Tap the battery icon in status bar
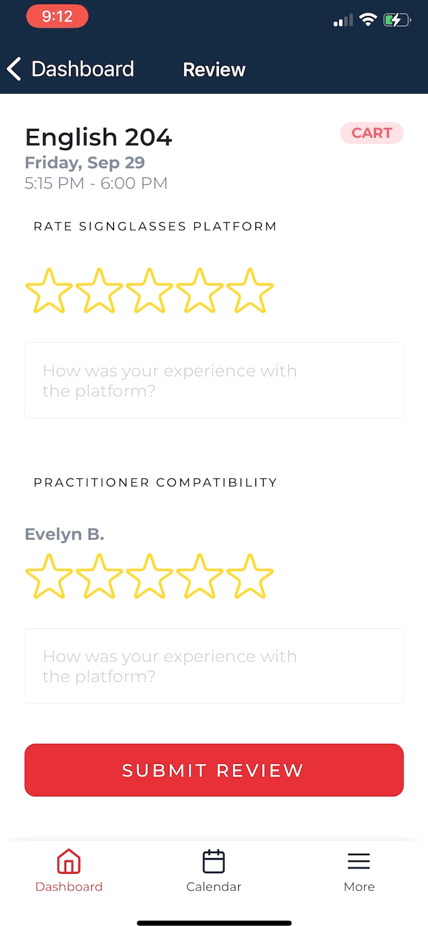 pyautogui.click(x=397, y=21)
